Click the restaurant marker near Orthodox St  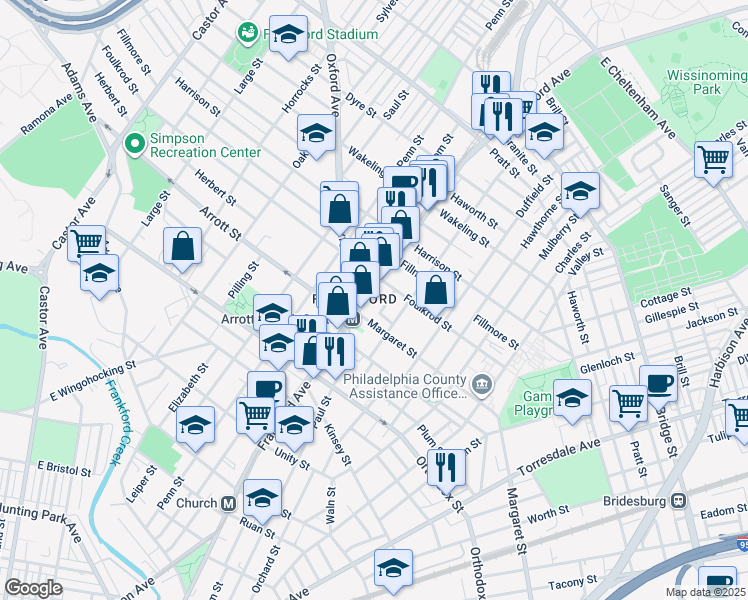click(x=446, y=468)
